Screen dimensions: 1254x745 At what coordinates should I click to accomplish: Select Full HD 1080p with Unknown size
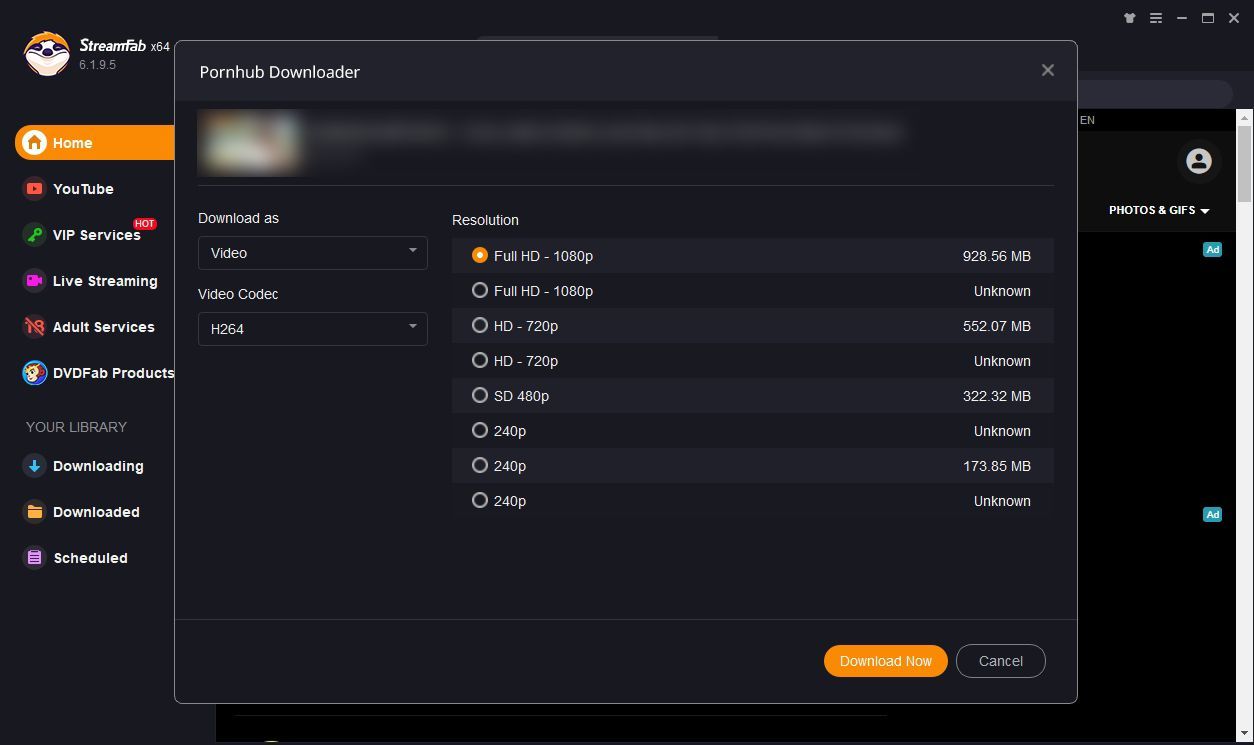752,291
